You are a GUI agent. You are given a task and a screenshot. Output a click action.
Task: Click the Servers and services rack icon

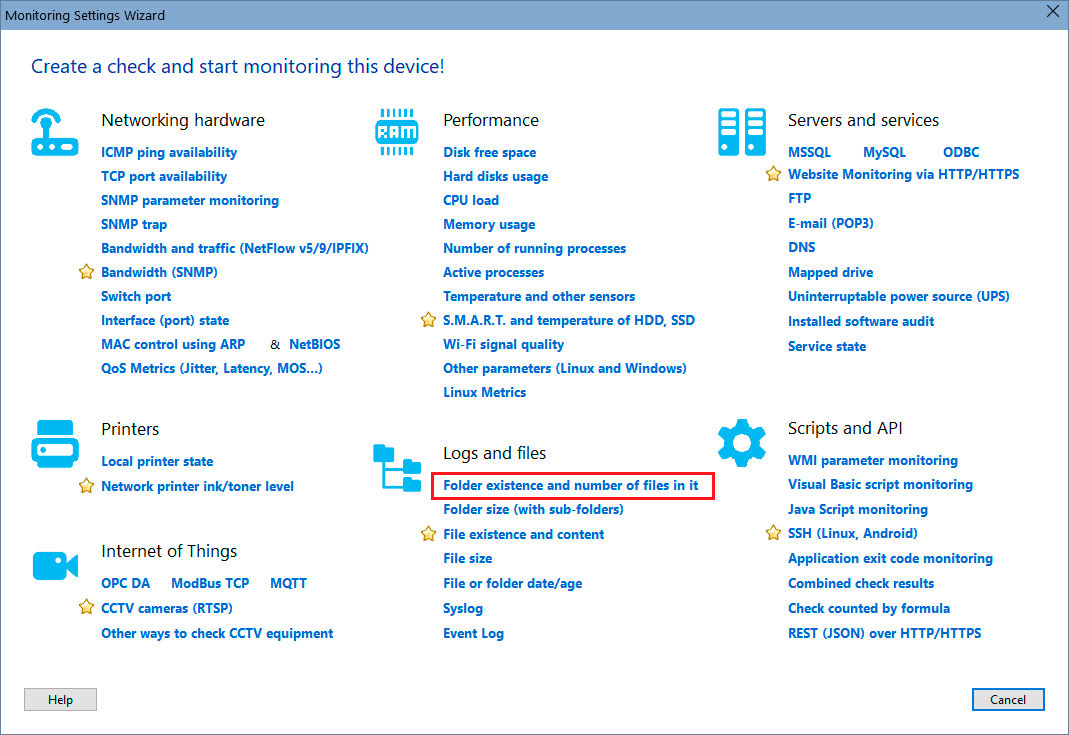click(x=742, y=131)
